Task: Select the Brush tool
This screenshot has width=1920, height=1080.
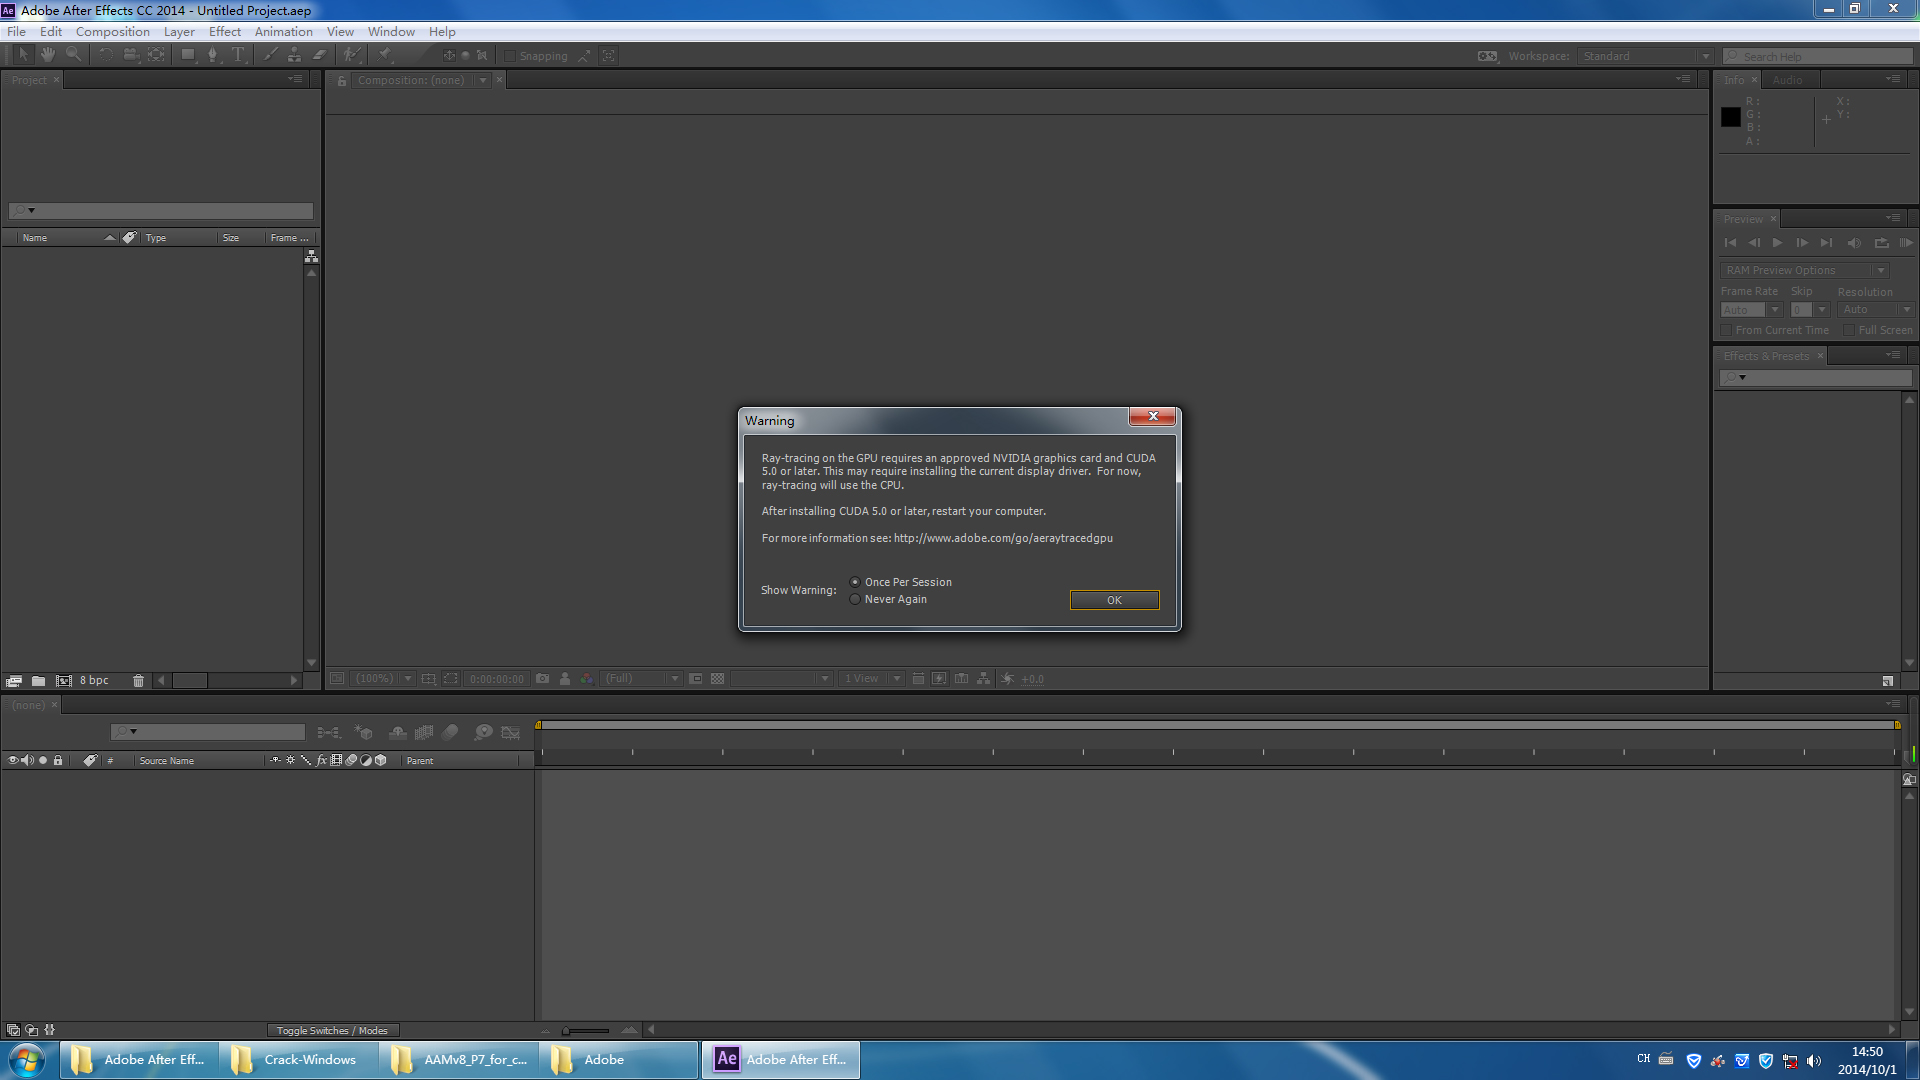Action: [x=270, y=55]
